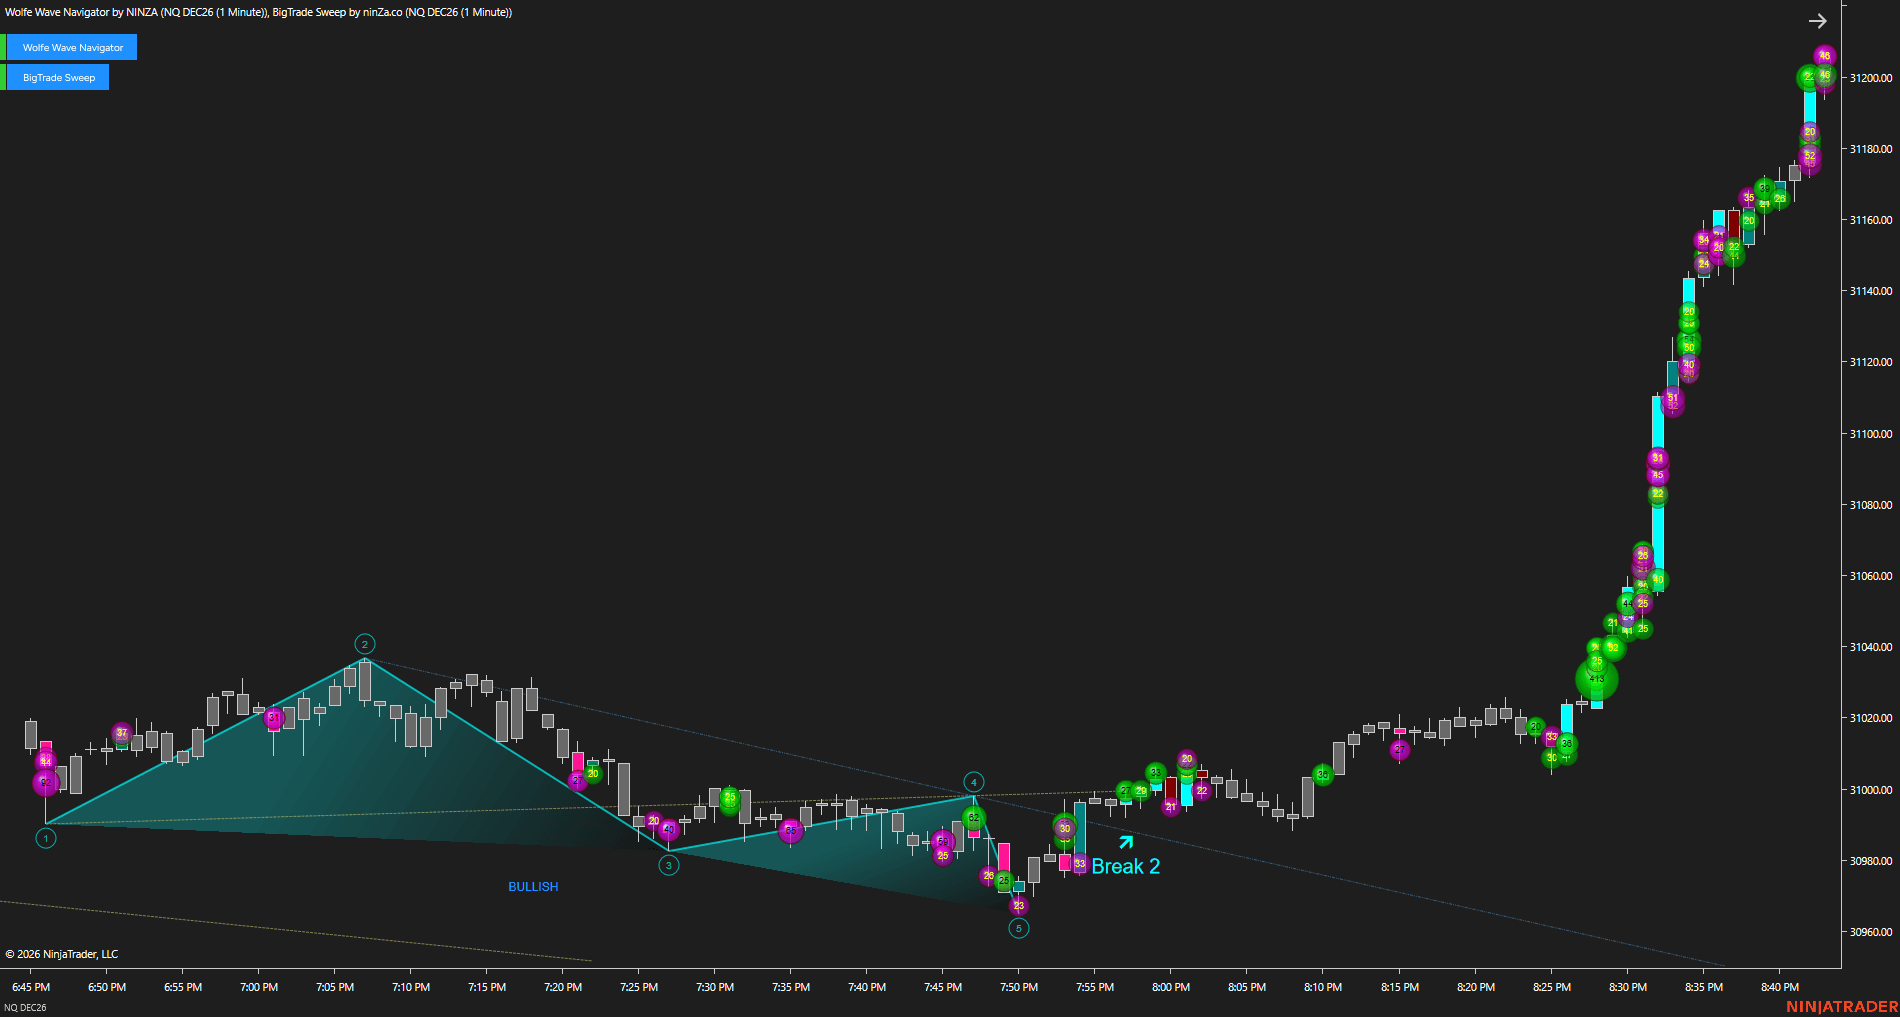Viewport: 1900px width, 1017px height.
Task: Select Wolfe Wave point marker 4
Action: (974, 782)
